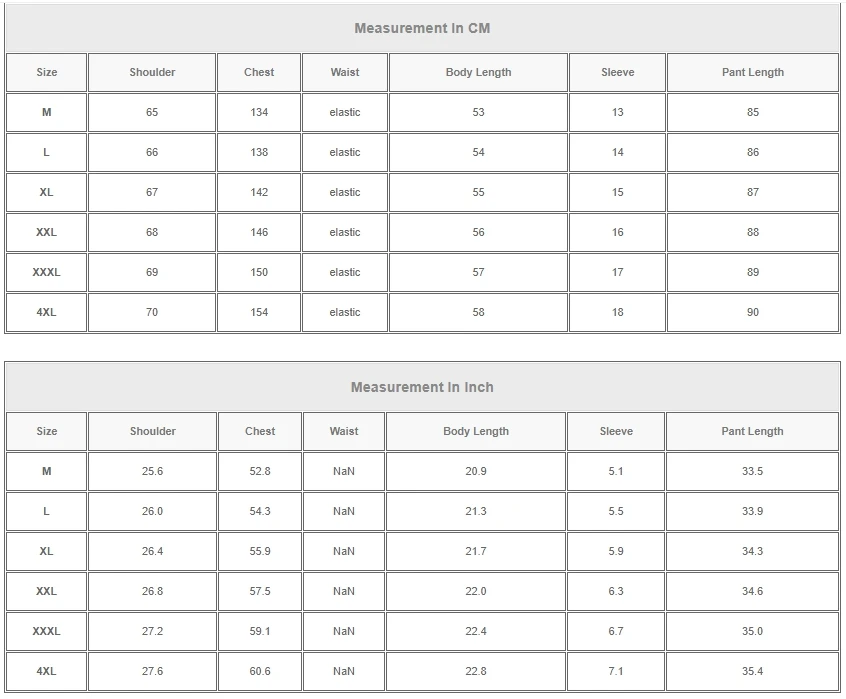Select the Pant Length header in the Inch table

tap(752, 431)
